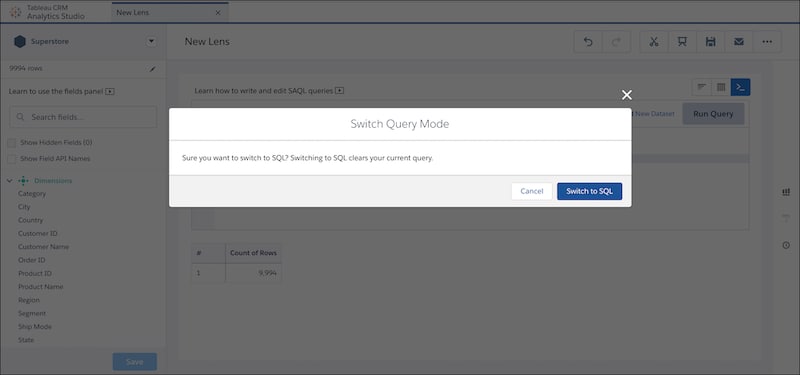Select the Region dimension field
The width and height of the screenshot is (800, 375).
29,300
